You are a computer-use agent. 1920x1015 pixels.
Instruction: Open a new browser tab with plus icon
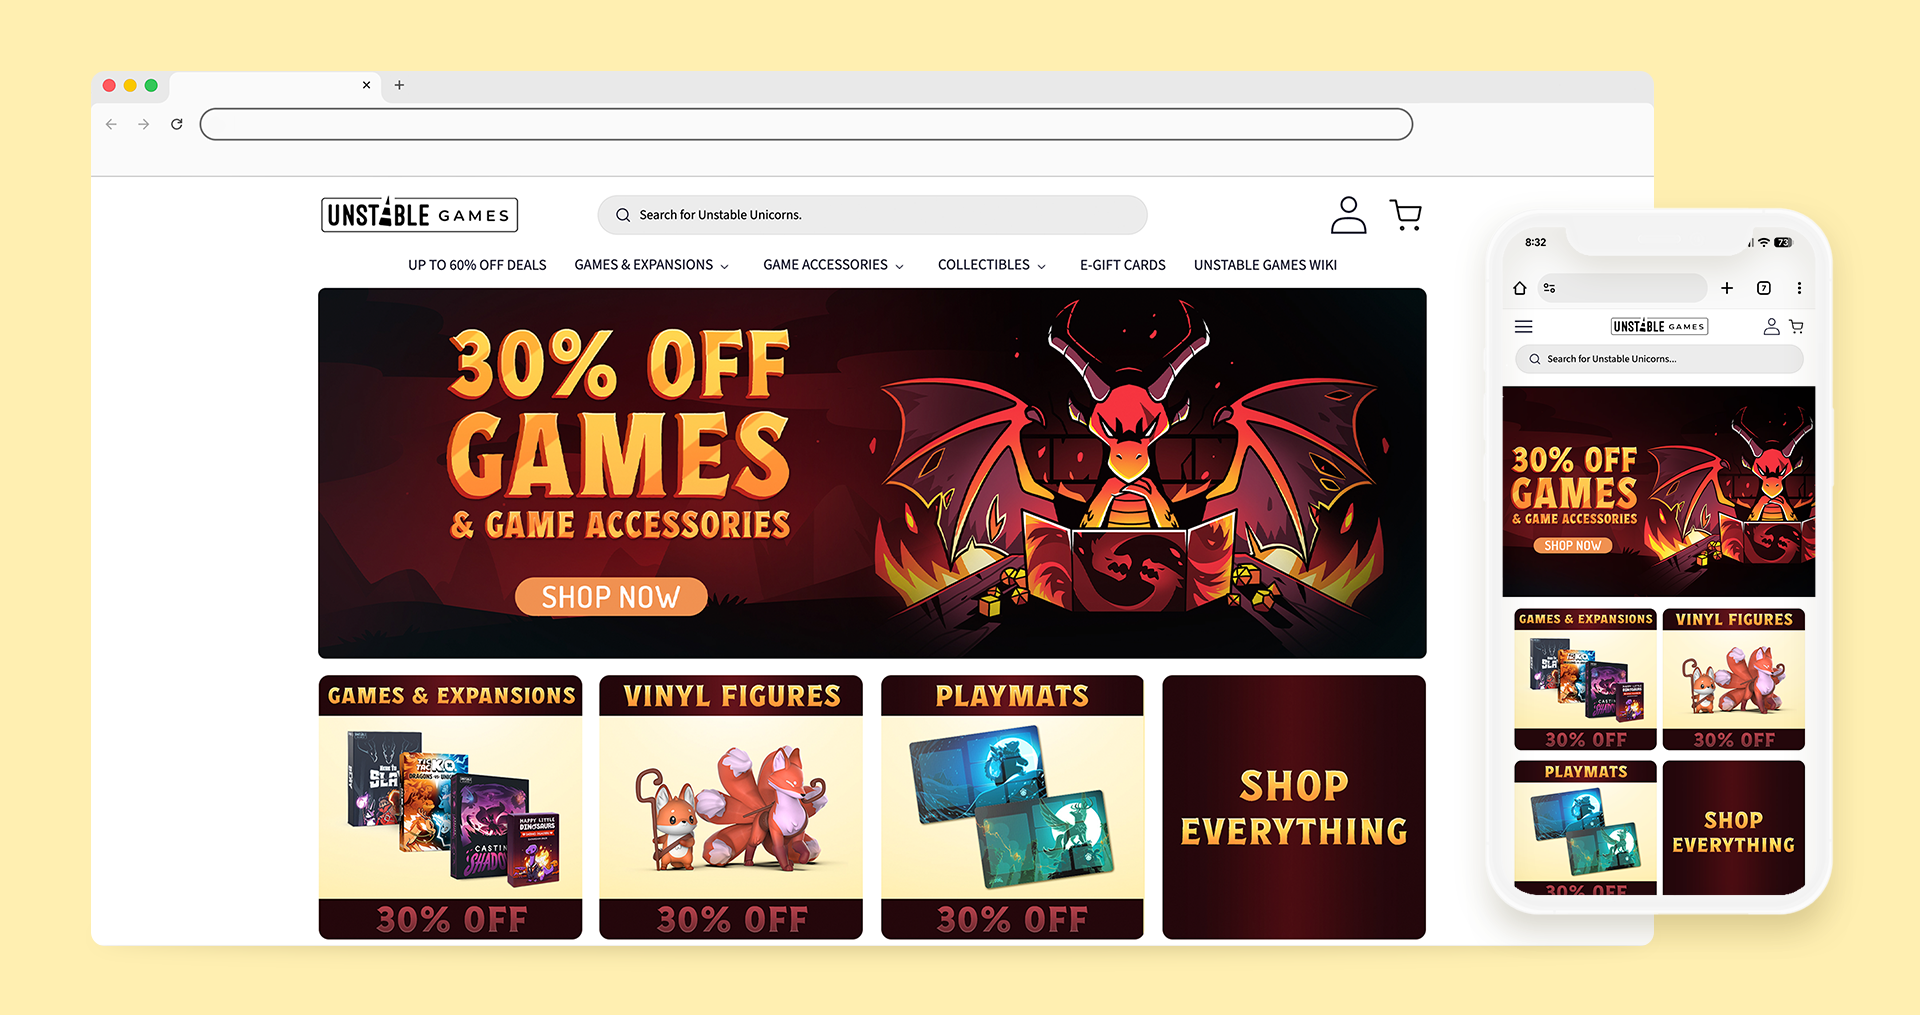click(399, 85)
